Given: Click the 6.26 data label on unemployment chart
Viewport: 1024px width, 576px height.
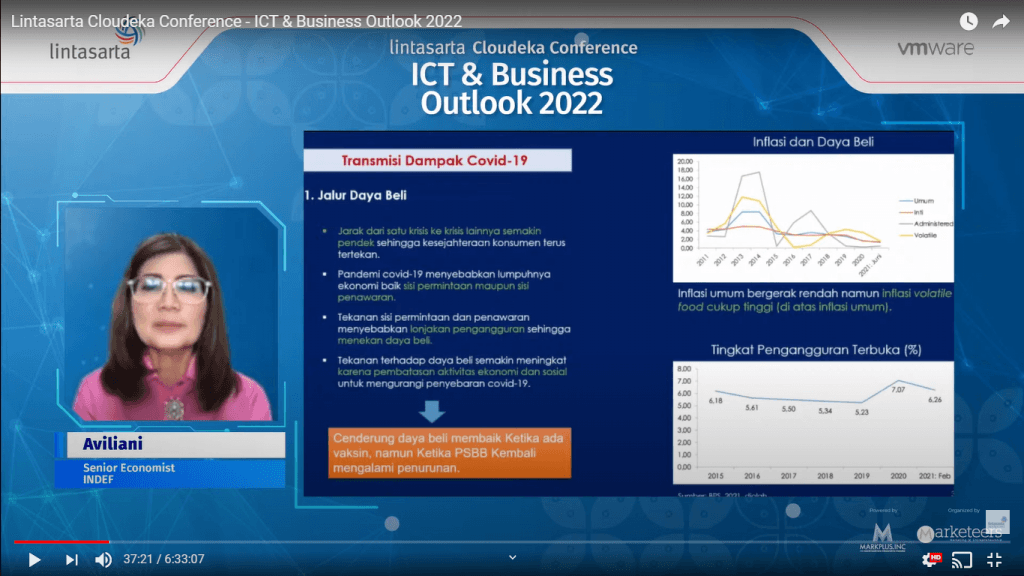Looking at the screenshot, I should (x=935, y=400).
